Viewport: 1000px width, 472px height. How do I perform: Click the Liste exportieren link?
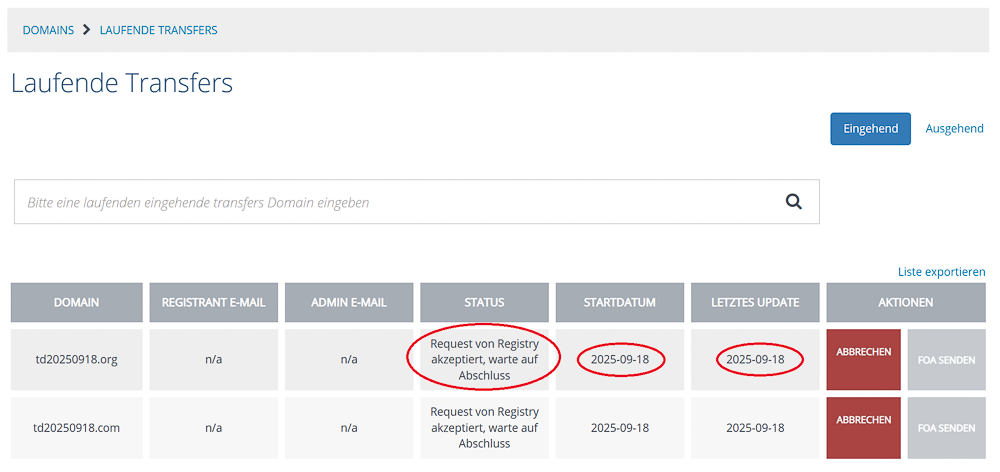click(941, 272)
